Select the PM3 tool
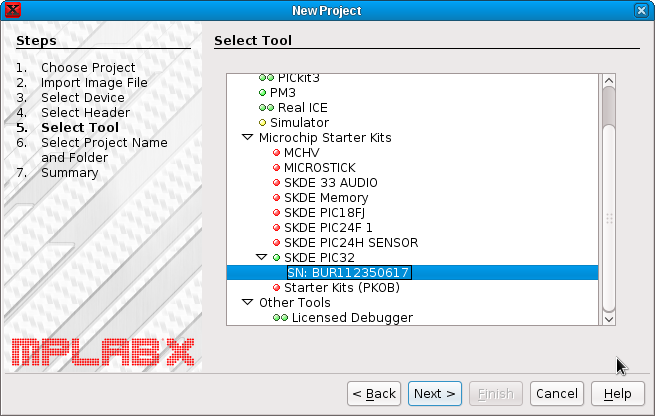Image resolution: width=655 pixels, height=416 pixels. (x=283, y=93)
